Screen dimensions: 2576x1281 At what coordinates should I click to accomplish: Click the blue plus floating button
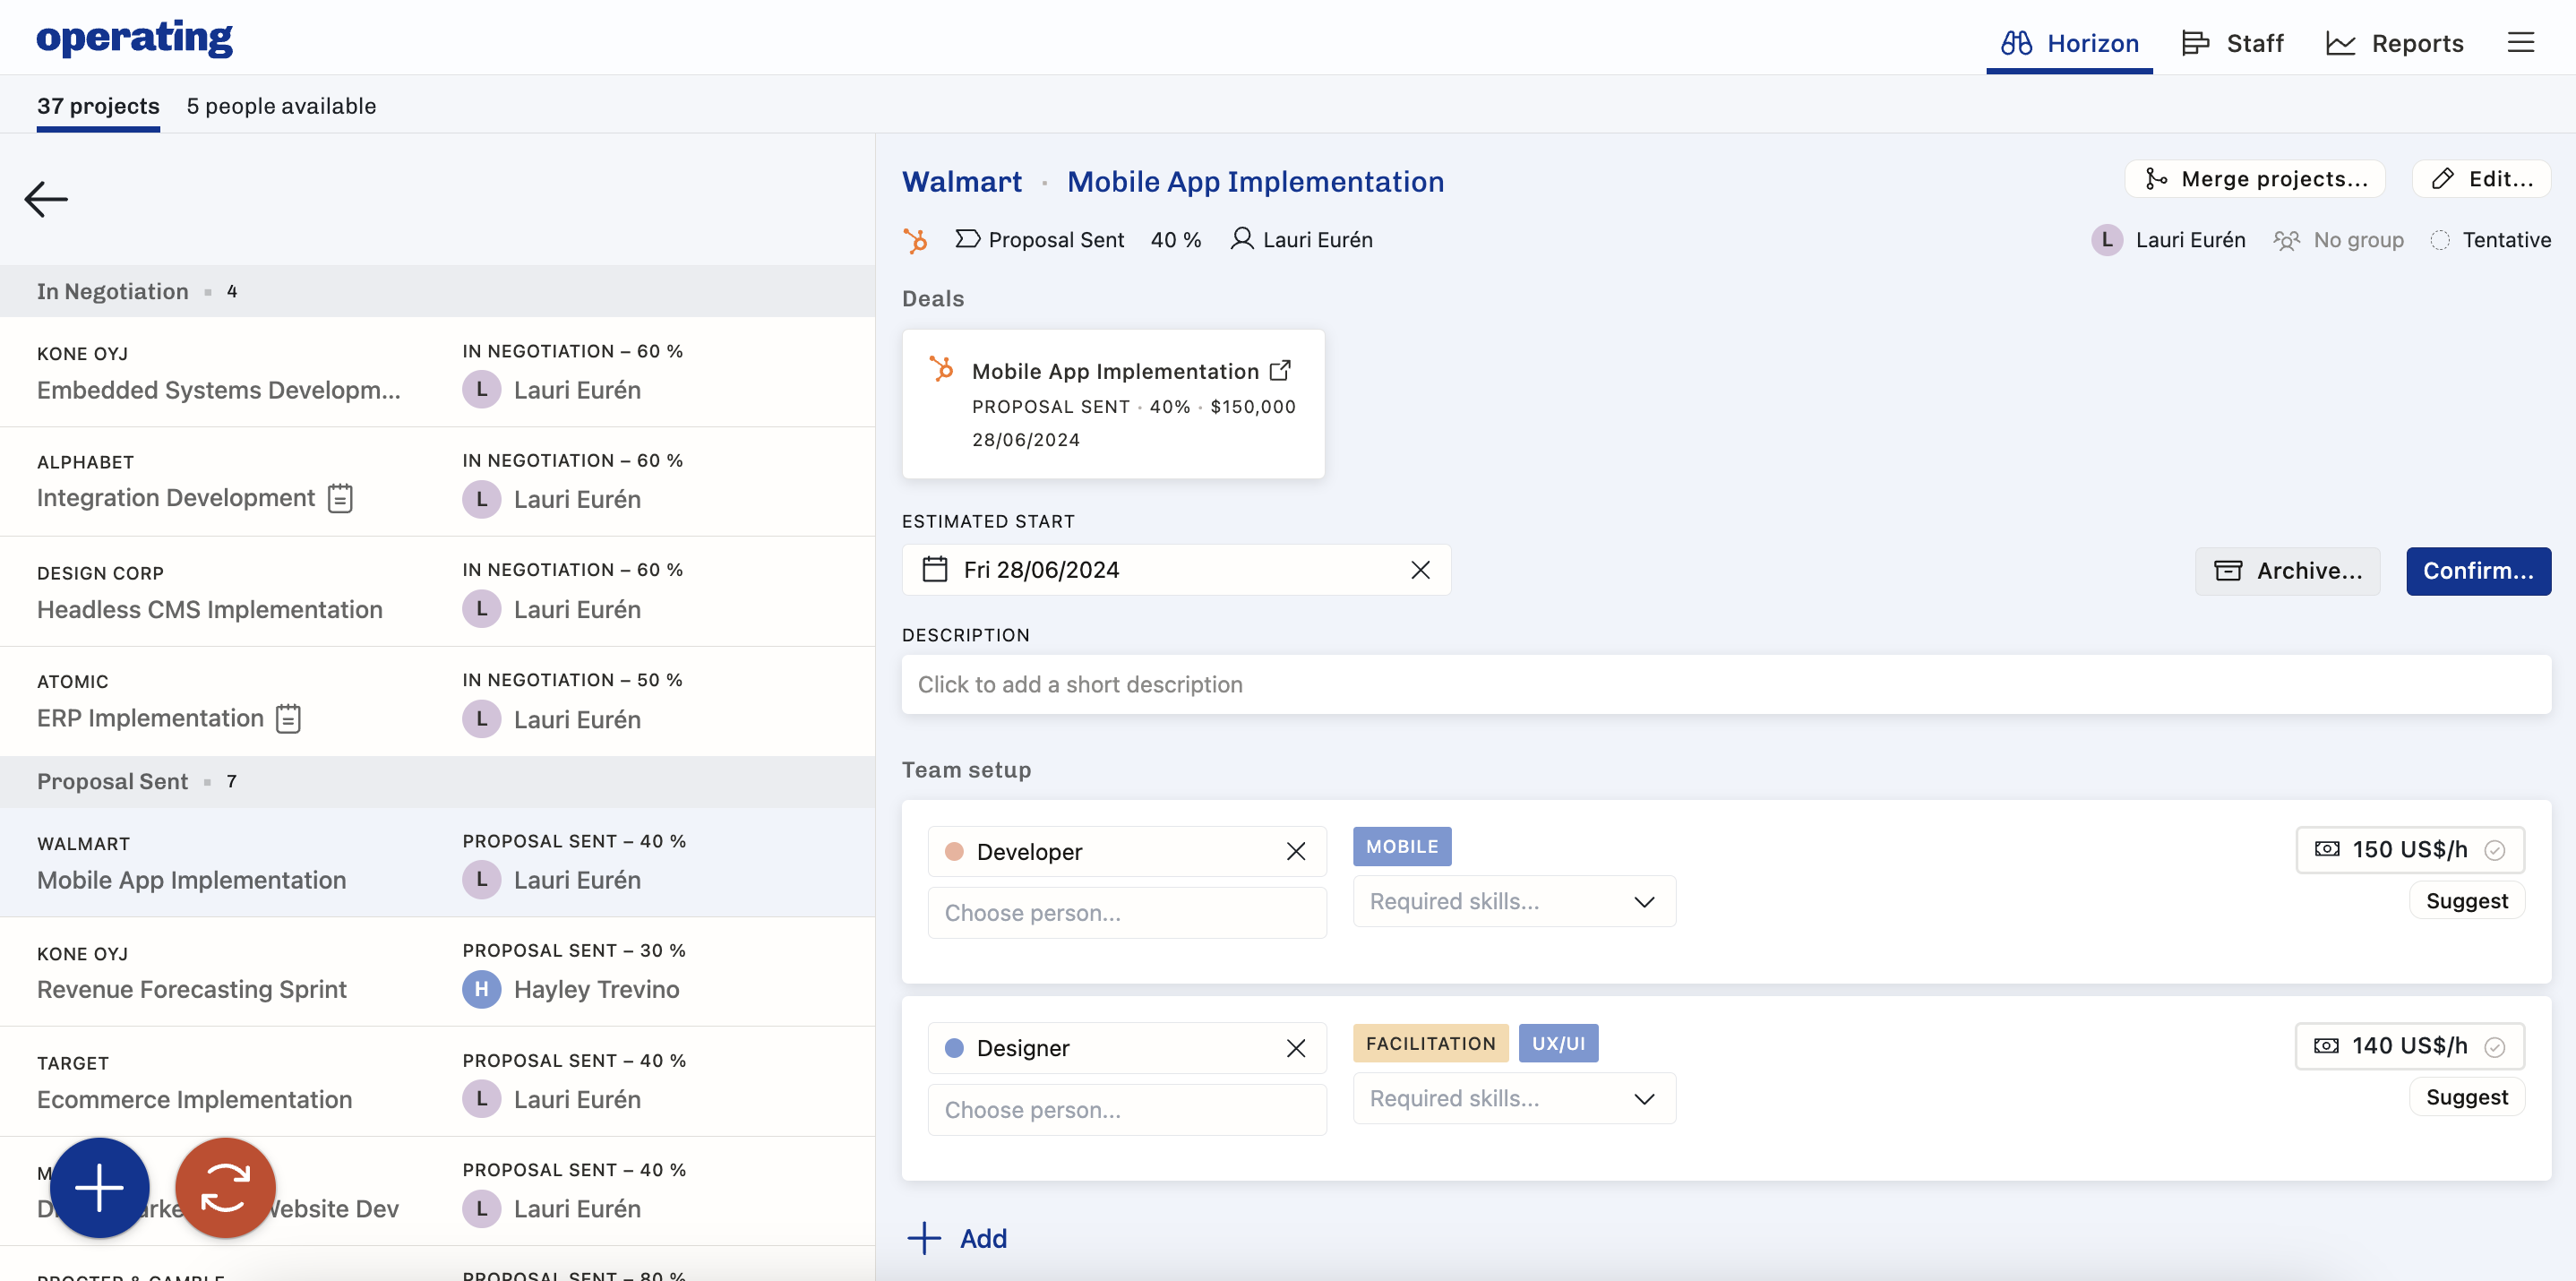coord(99,1188)
